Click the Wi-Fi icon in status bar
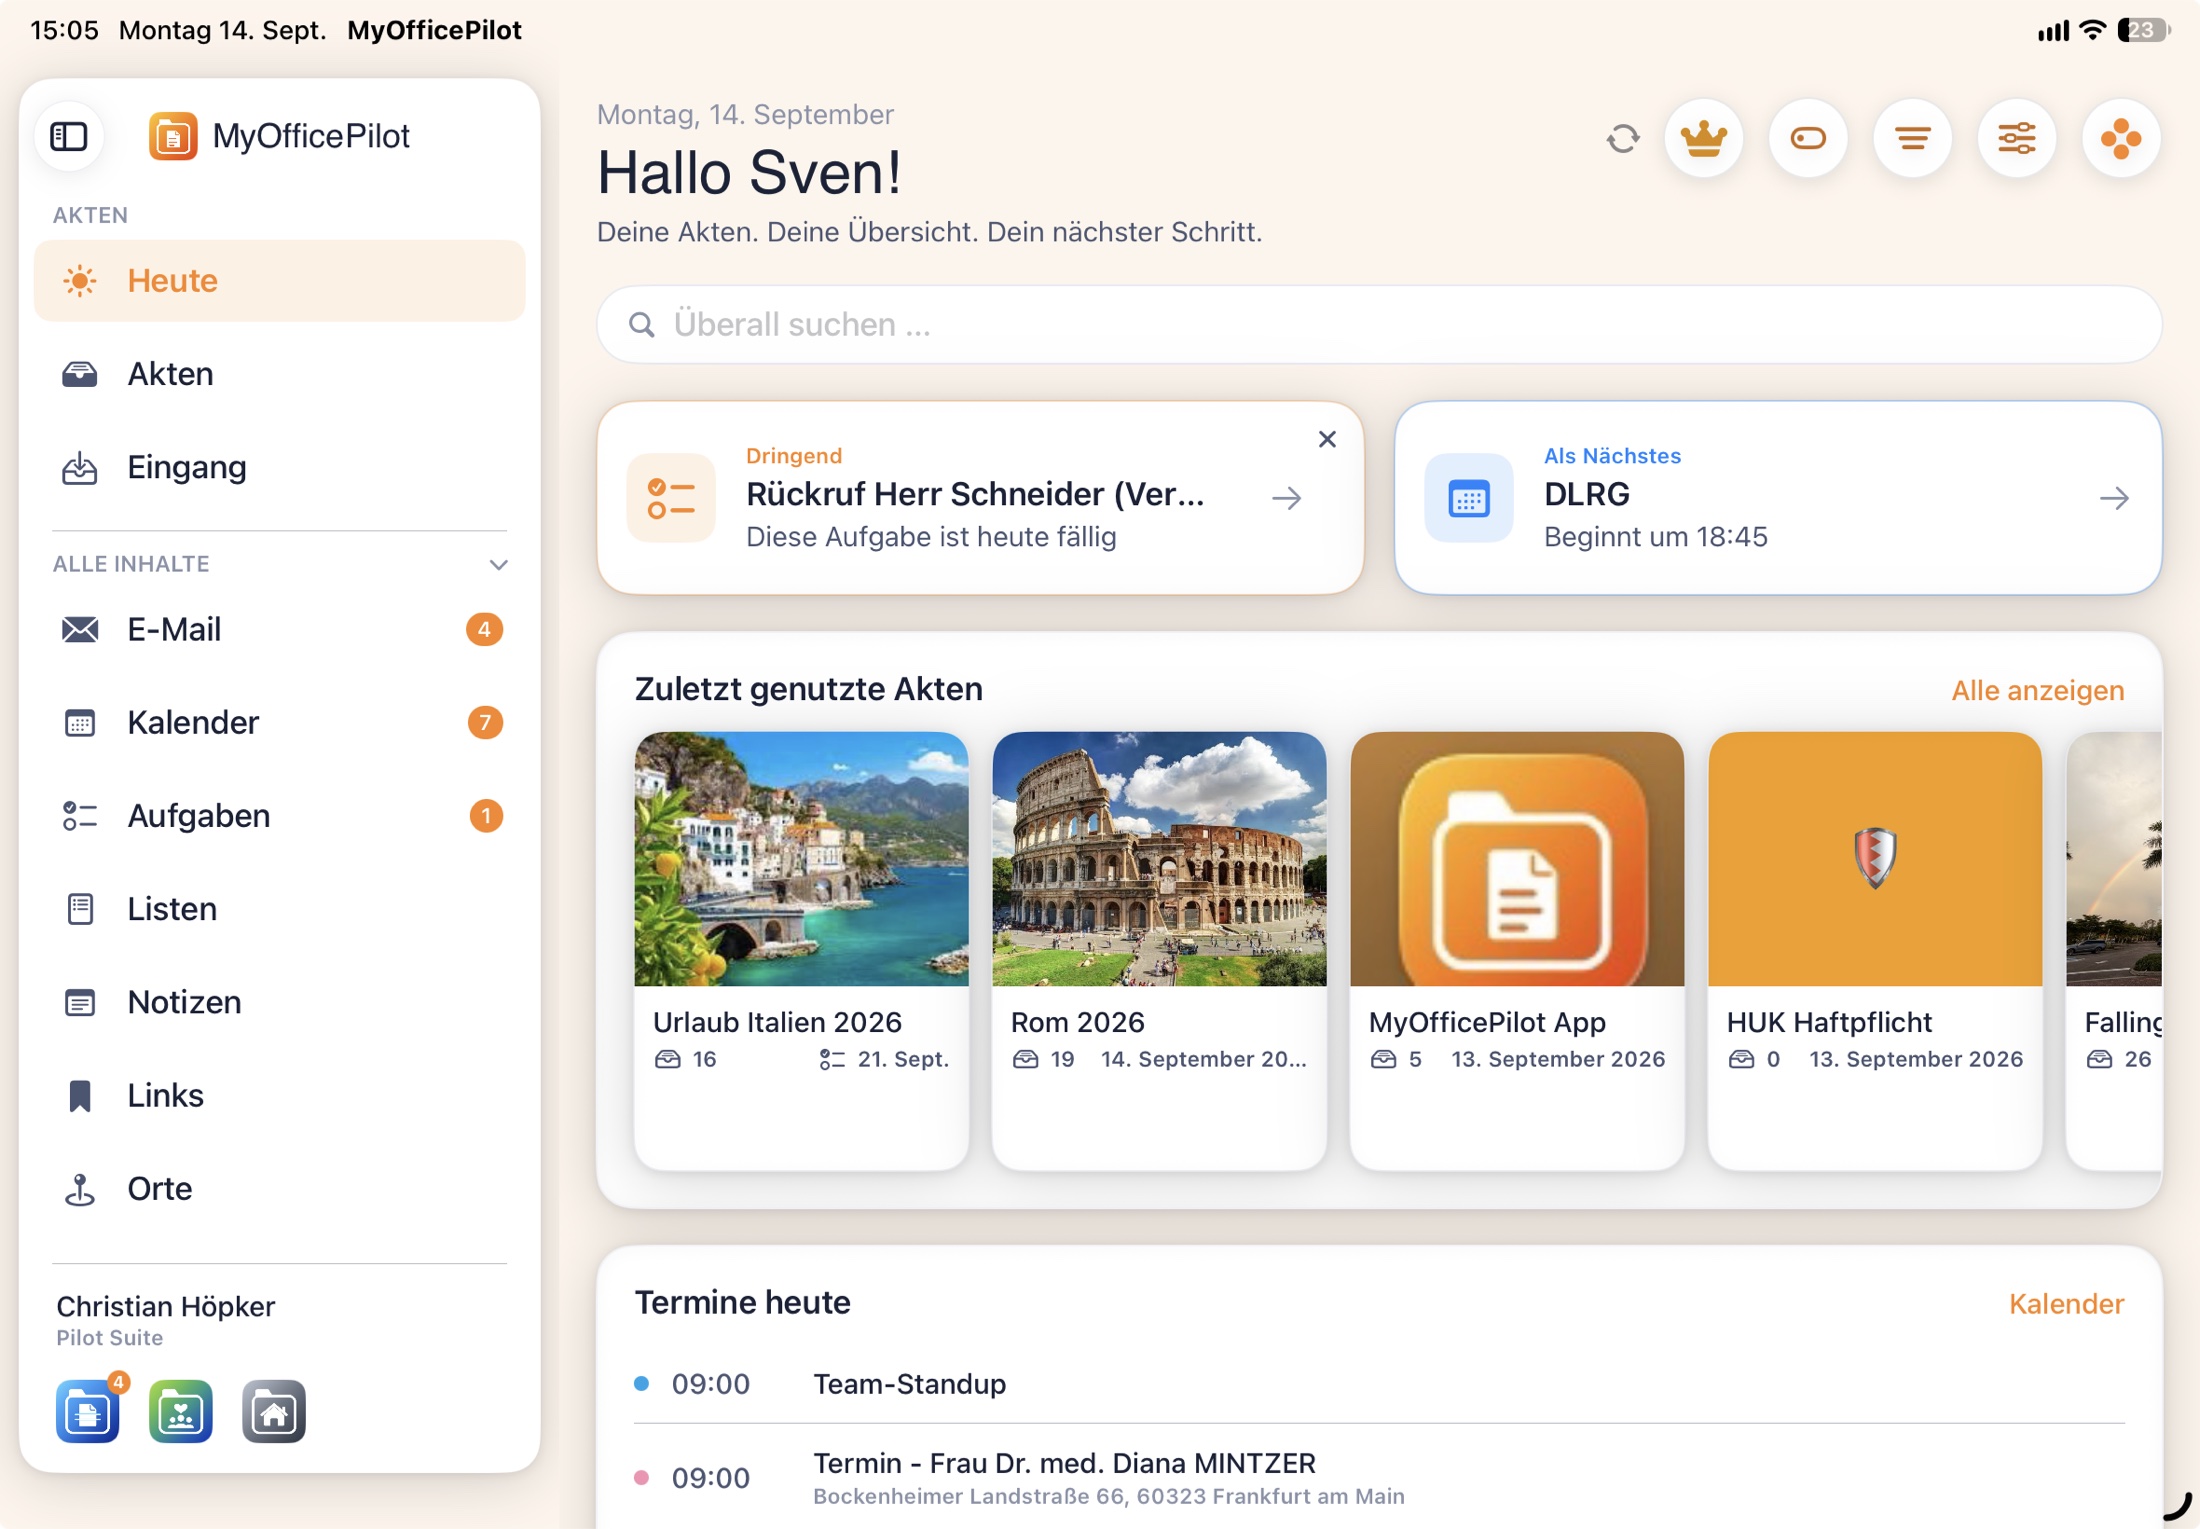The height and width of the screenshot is (1529, 2200). click(x=2092, y=30)
